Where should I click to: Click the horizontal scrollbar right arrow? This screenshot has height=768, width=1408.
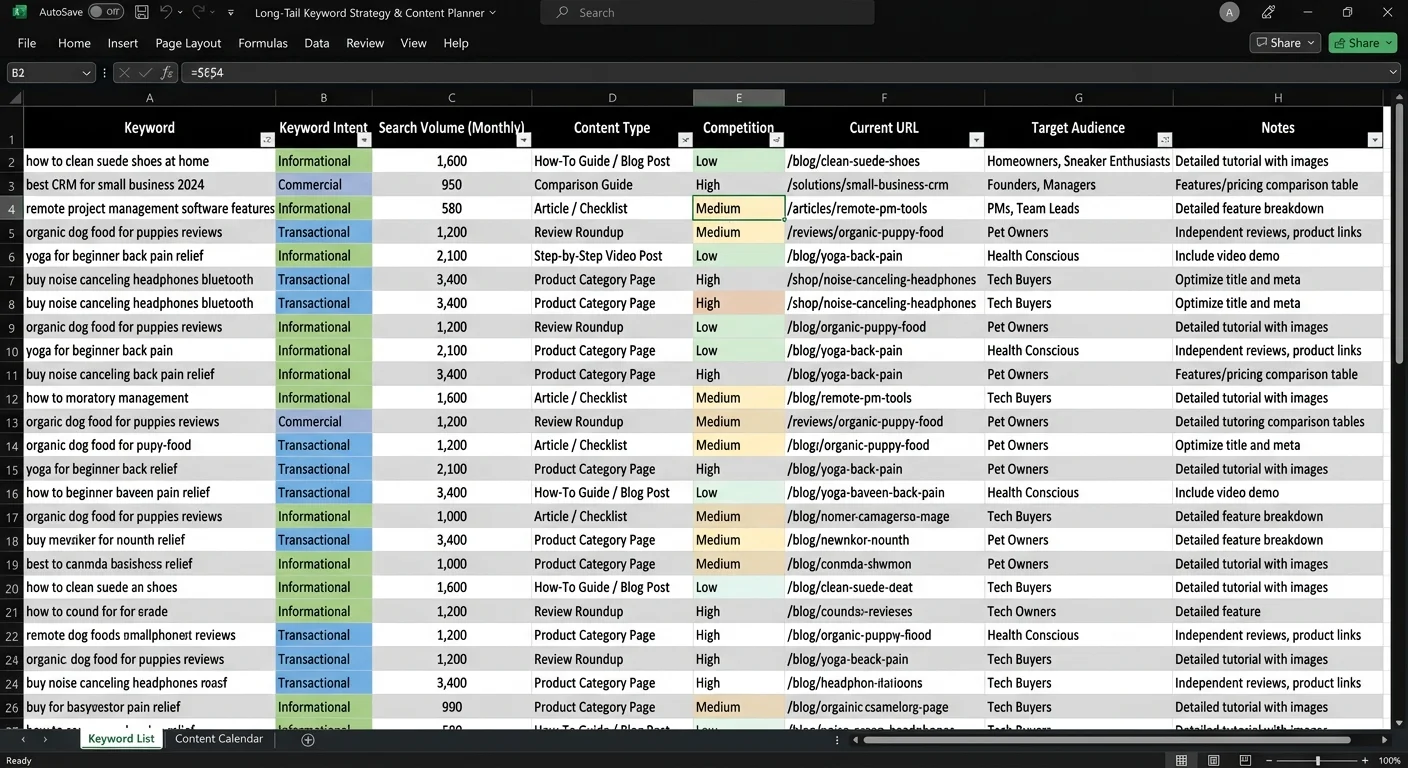1385,740
